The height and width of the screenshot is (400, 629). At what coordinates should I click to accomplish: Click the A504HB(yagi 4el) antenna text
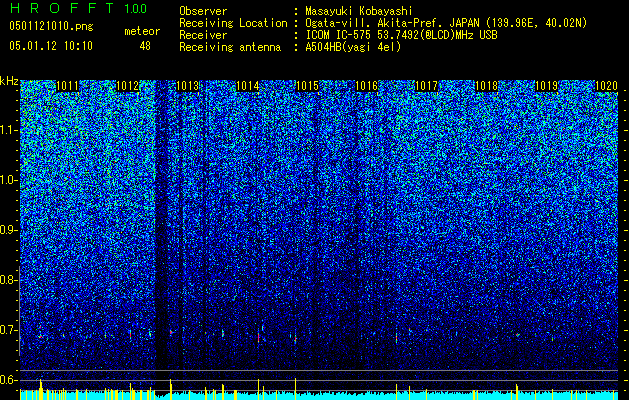[353, 47]
